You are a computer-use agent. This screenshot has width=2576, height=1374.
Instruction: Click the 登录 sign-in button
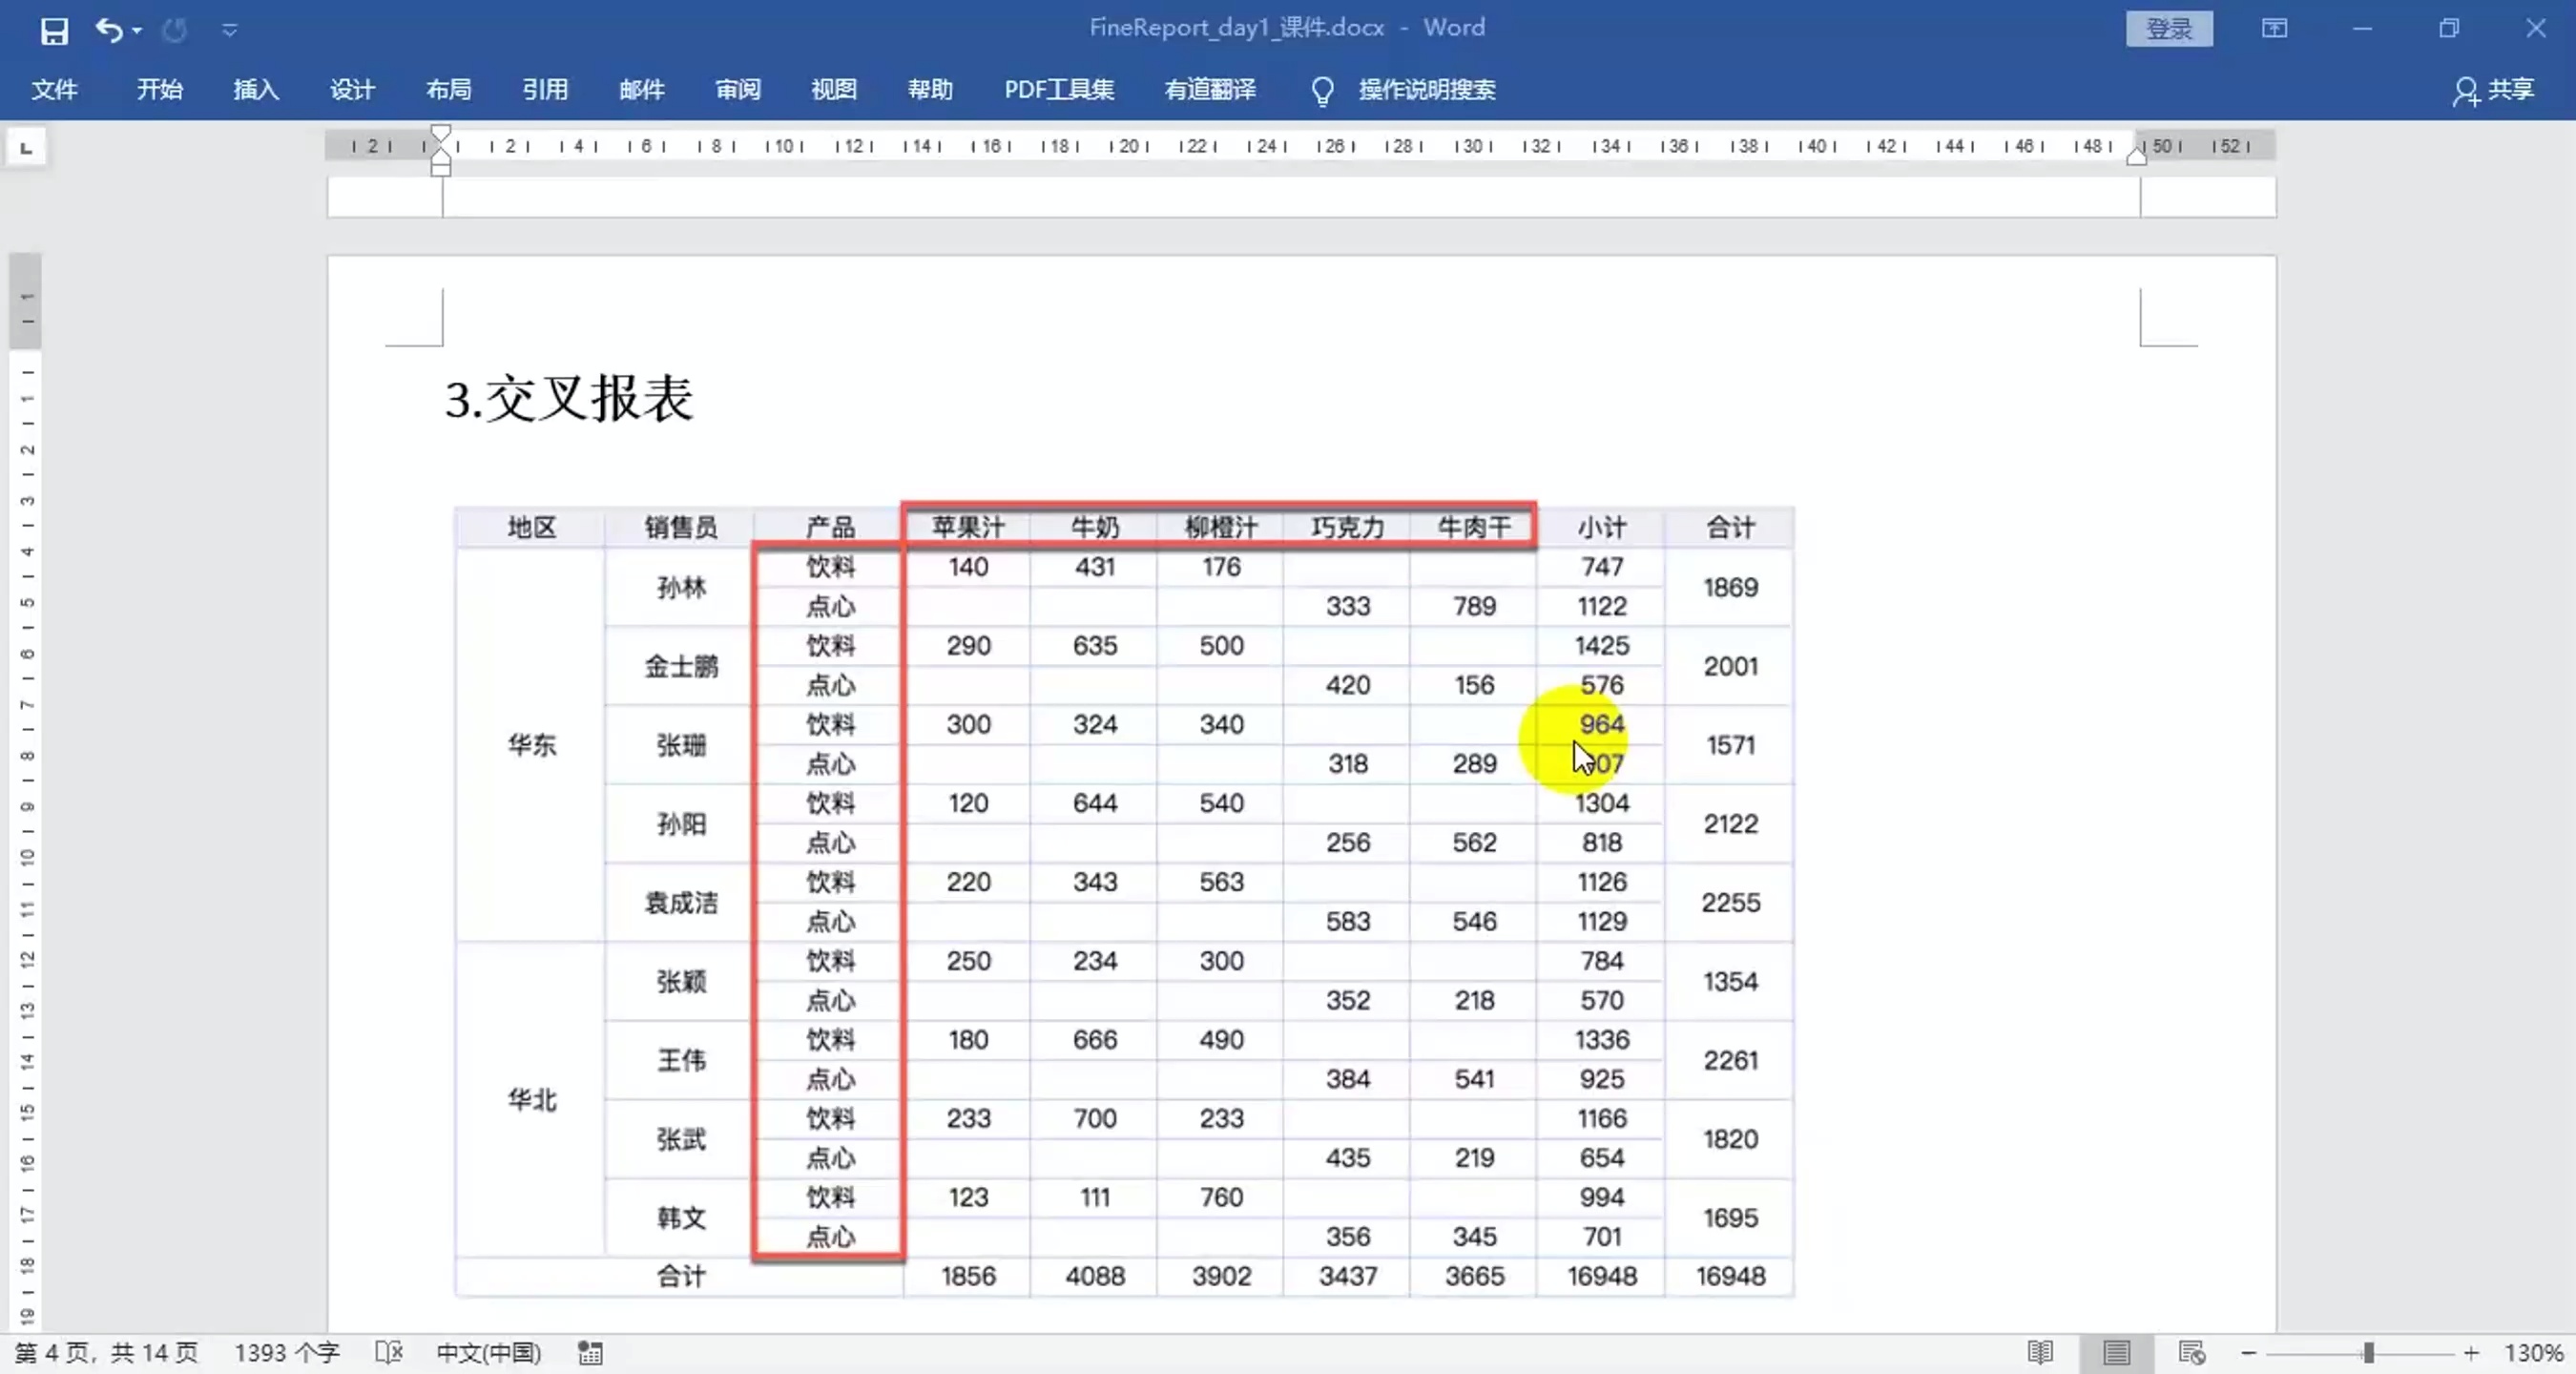tap(2168, 29)
